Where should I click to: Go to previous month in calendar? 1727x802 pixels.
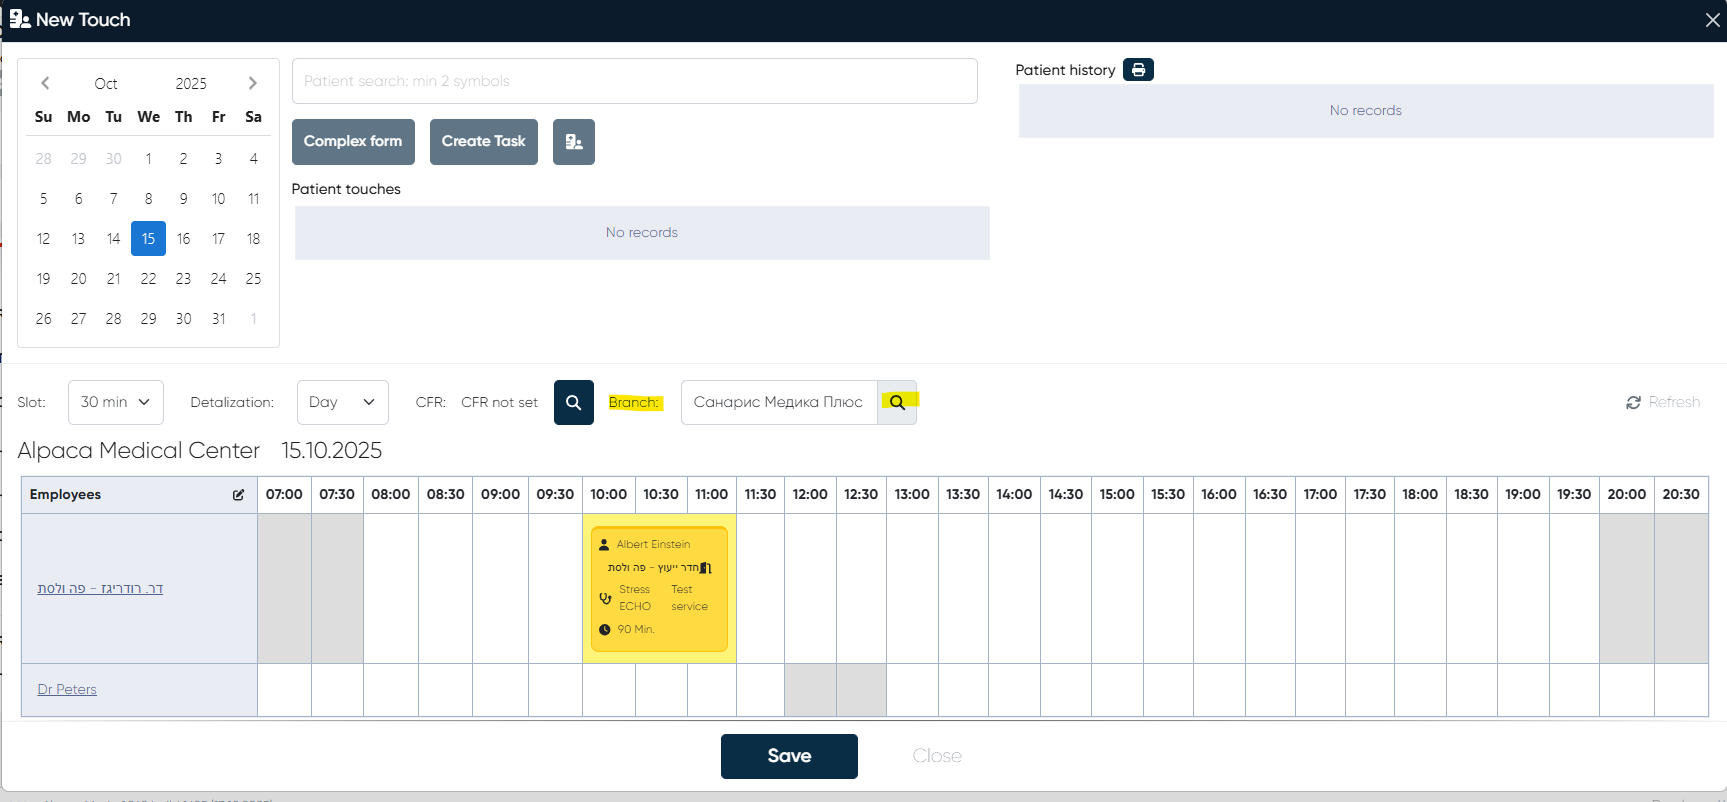click(45, 83)
